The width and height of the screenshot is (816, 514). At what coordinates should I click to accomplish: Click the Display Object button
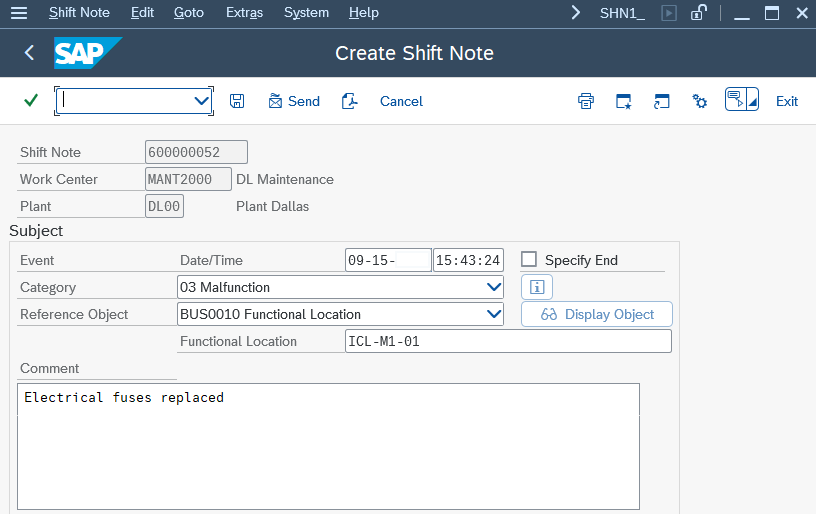tap(596, 314)
